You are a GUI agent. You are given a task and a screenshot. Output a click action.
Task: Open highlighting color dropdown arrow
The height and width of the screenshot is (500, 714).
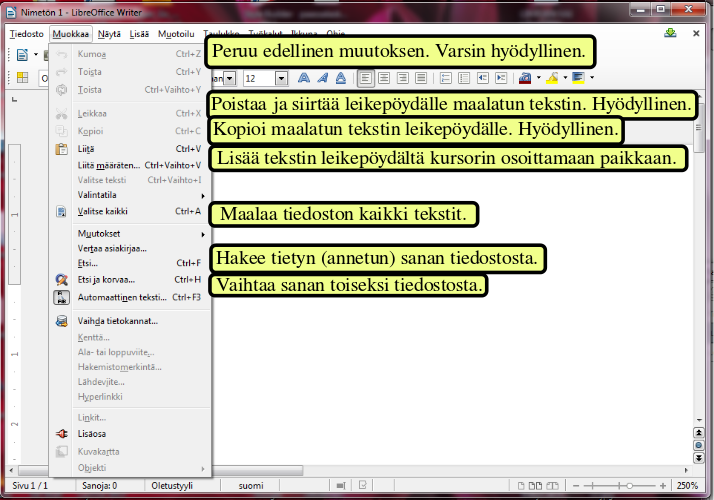coord(565,78)
